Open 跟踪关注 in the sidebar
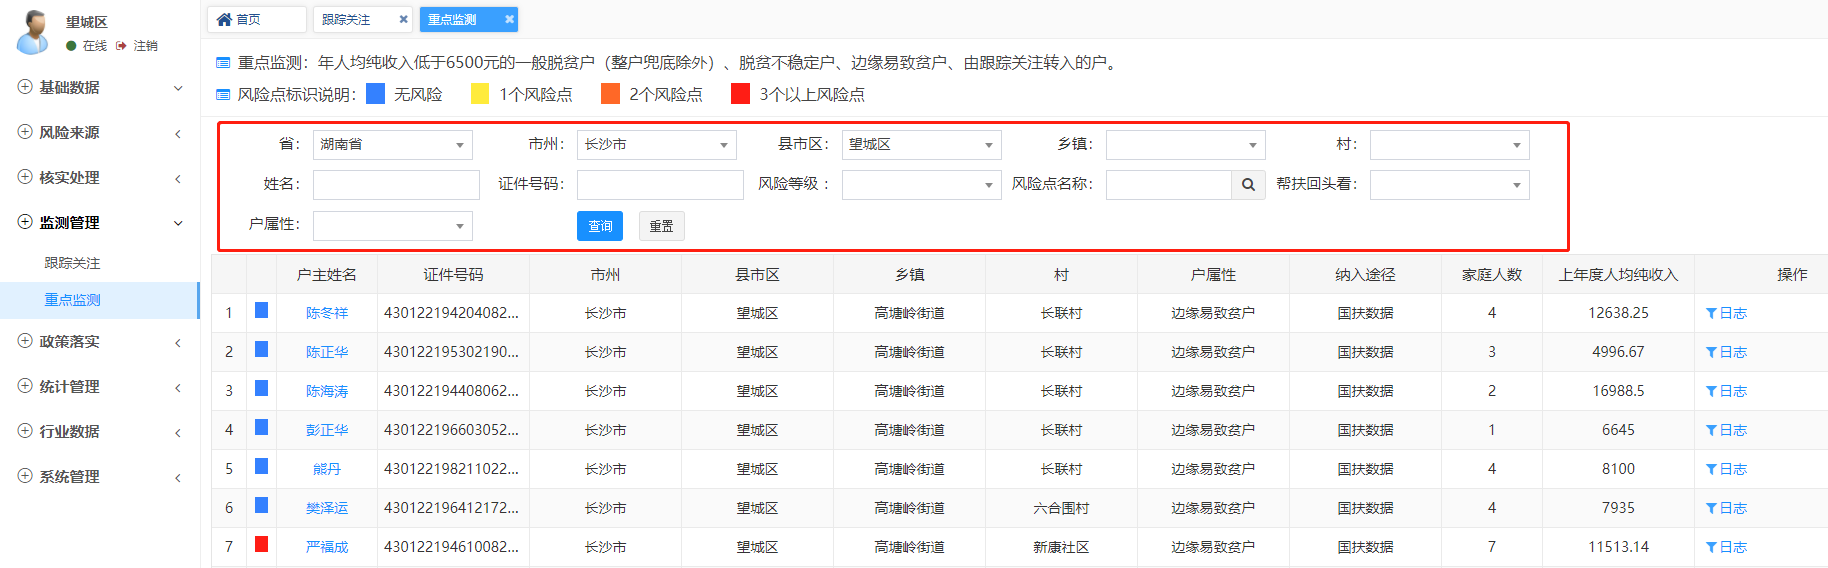 pyautogui.click(x=73, y=263)
